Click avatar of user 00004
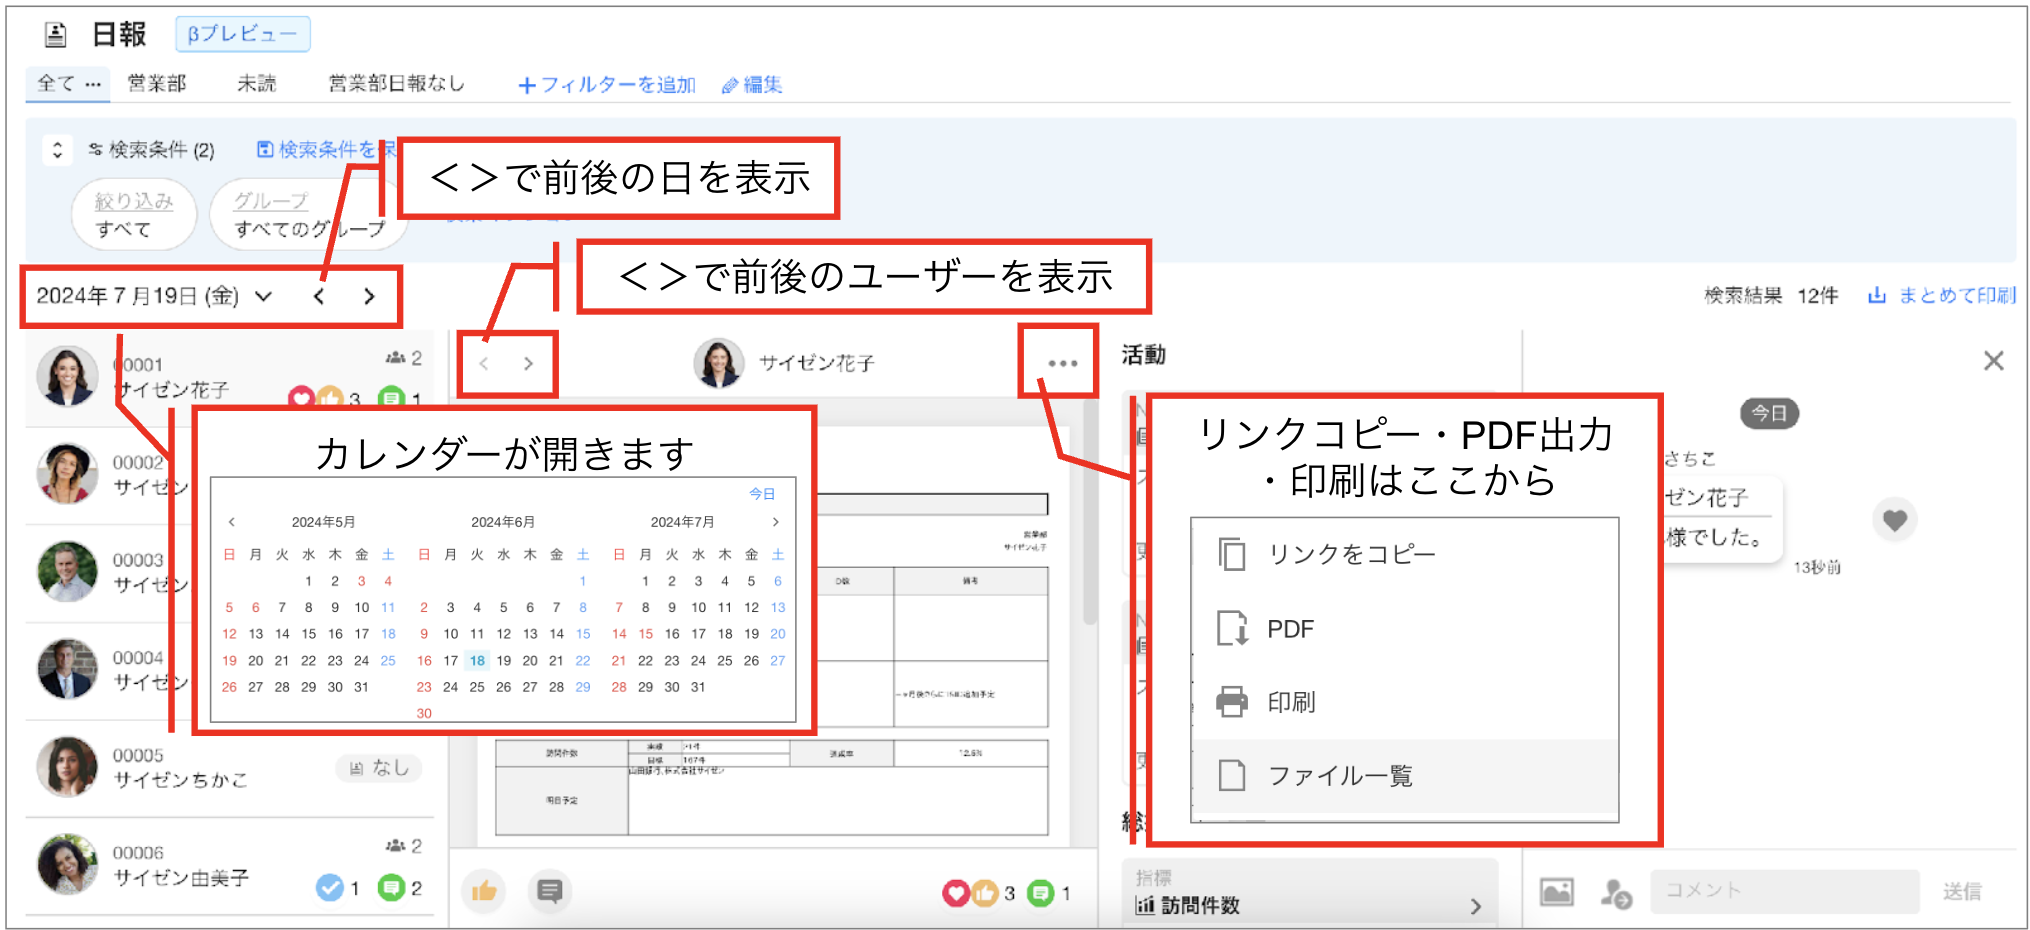 [67, 669]
